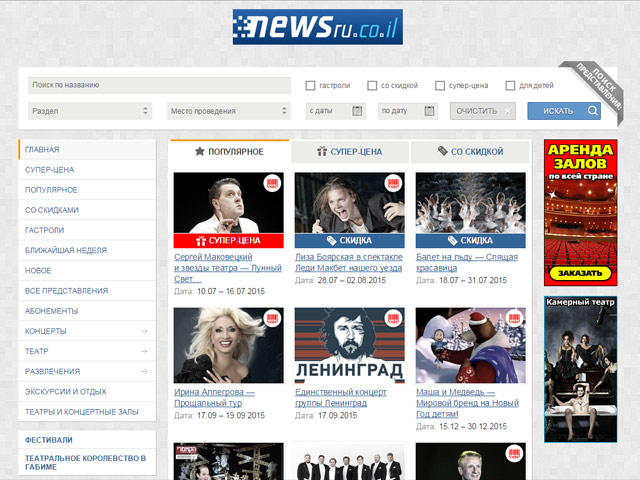The image size is (640, 480).
Task: Open Все представления sidebar item
Action: (x=87, y=291)
